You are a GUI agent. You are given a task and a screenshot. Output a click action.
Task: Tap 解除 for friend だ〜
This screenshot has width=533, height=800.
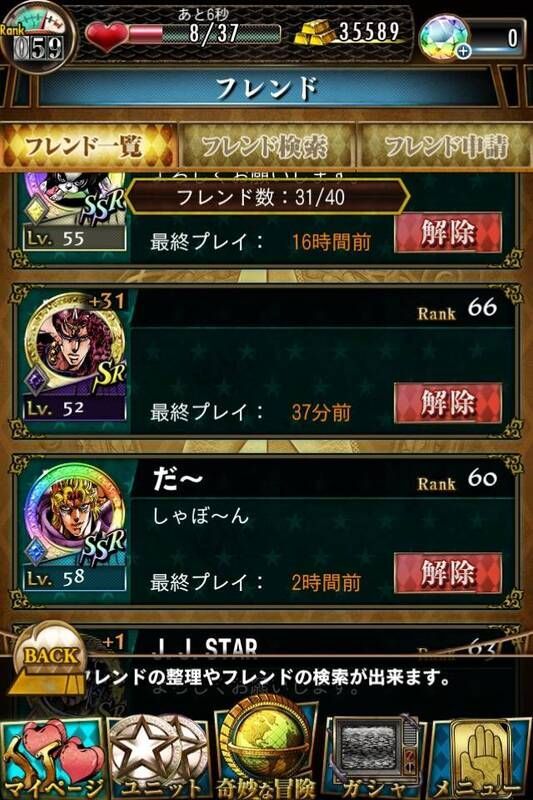448,573
